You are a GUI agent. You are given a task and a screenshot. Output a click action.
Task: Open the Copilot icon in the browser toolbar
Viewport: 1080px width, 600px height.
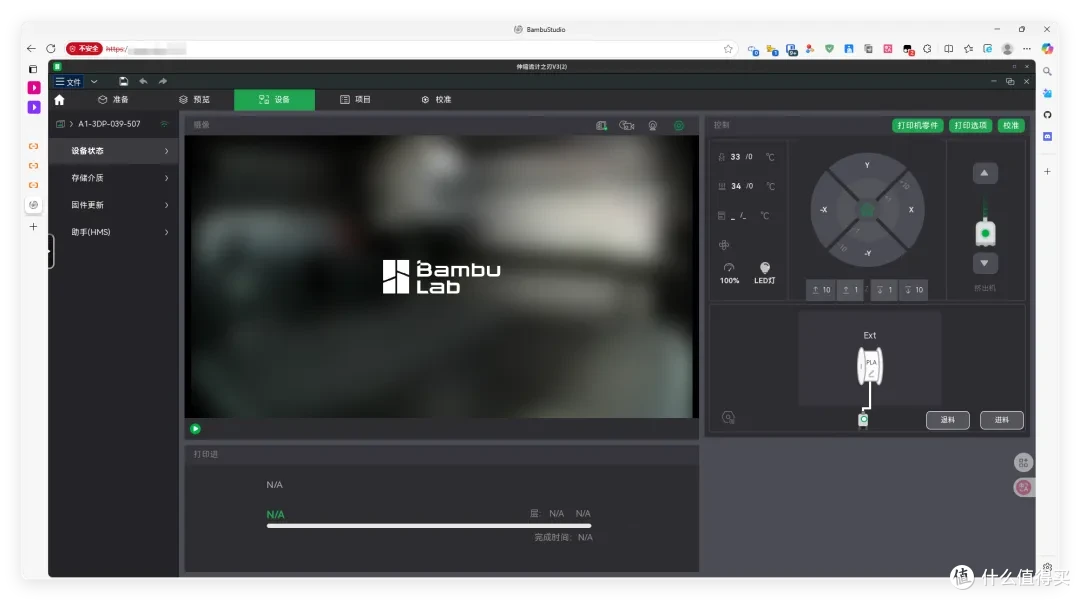1047,49
